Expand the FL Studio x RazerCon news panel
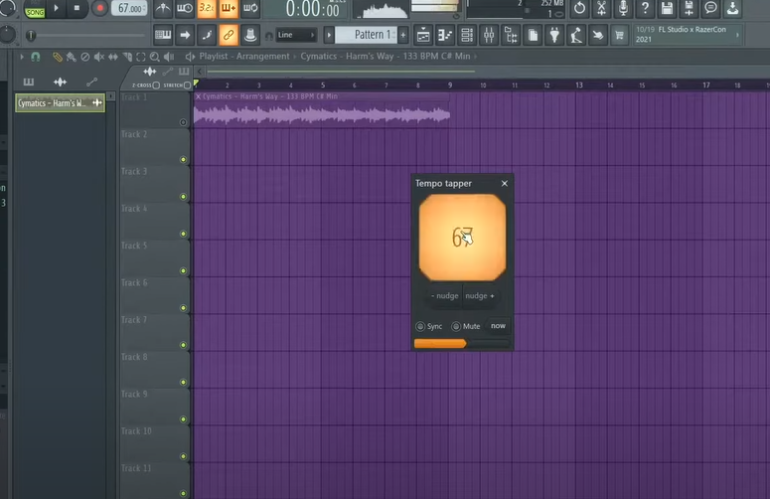770x499 pixels. pyautogui.click(x=737, y=35)
